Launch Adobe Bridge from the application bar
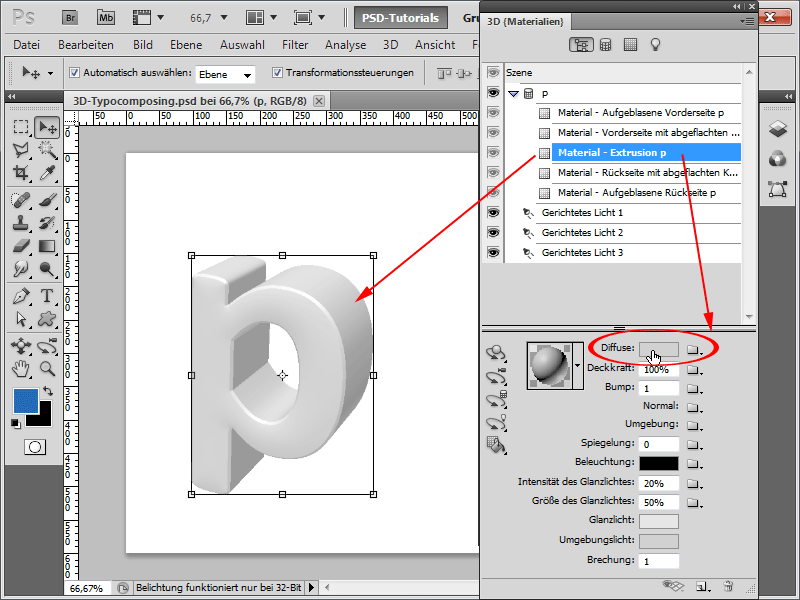 (x=70, y=18)
